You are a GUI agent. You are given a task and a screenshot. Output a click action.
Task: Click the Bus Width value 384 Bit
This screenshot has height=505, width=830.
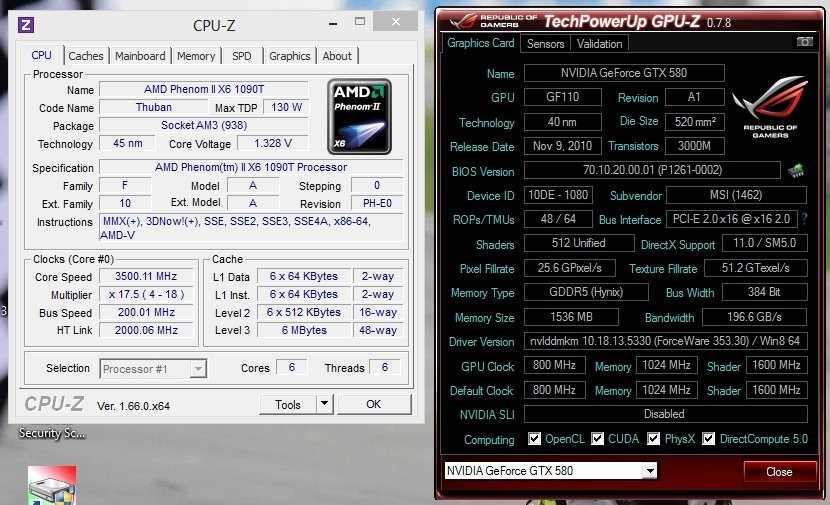[764, 292]
